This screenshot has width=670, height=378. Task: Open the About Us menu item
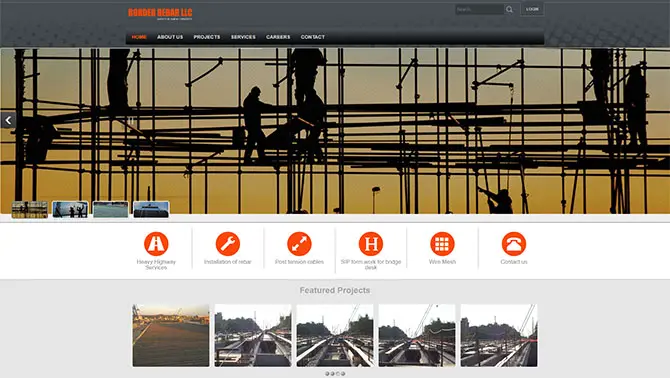pos(170,37)
